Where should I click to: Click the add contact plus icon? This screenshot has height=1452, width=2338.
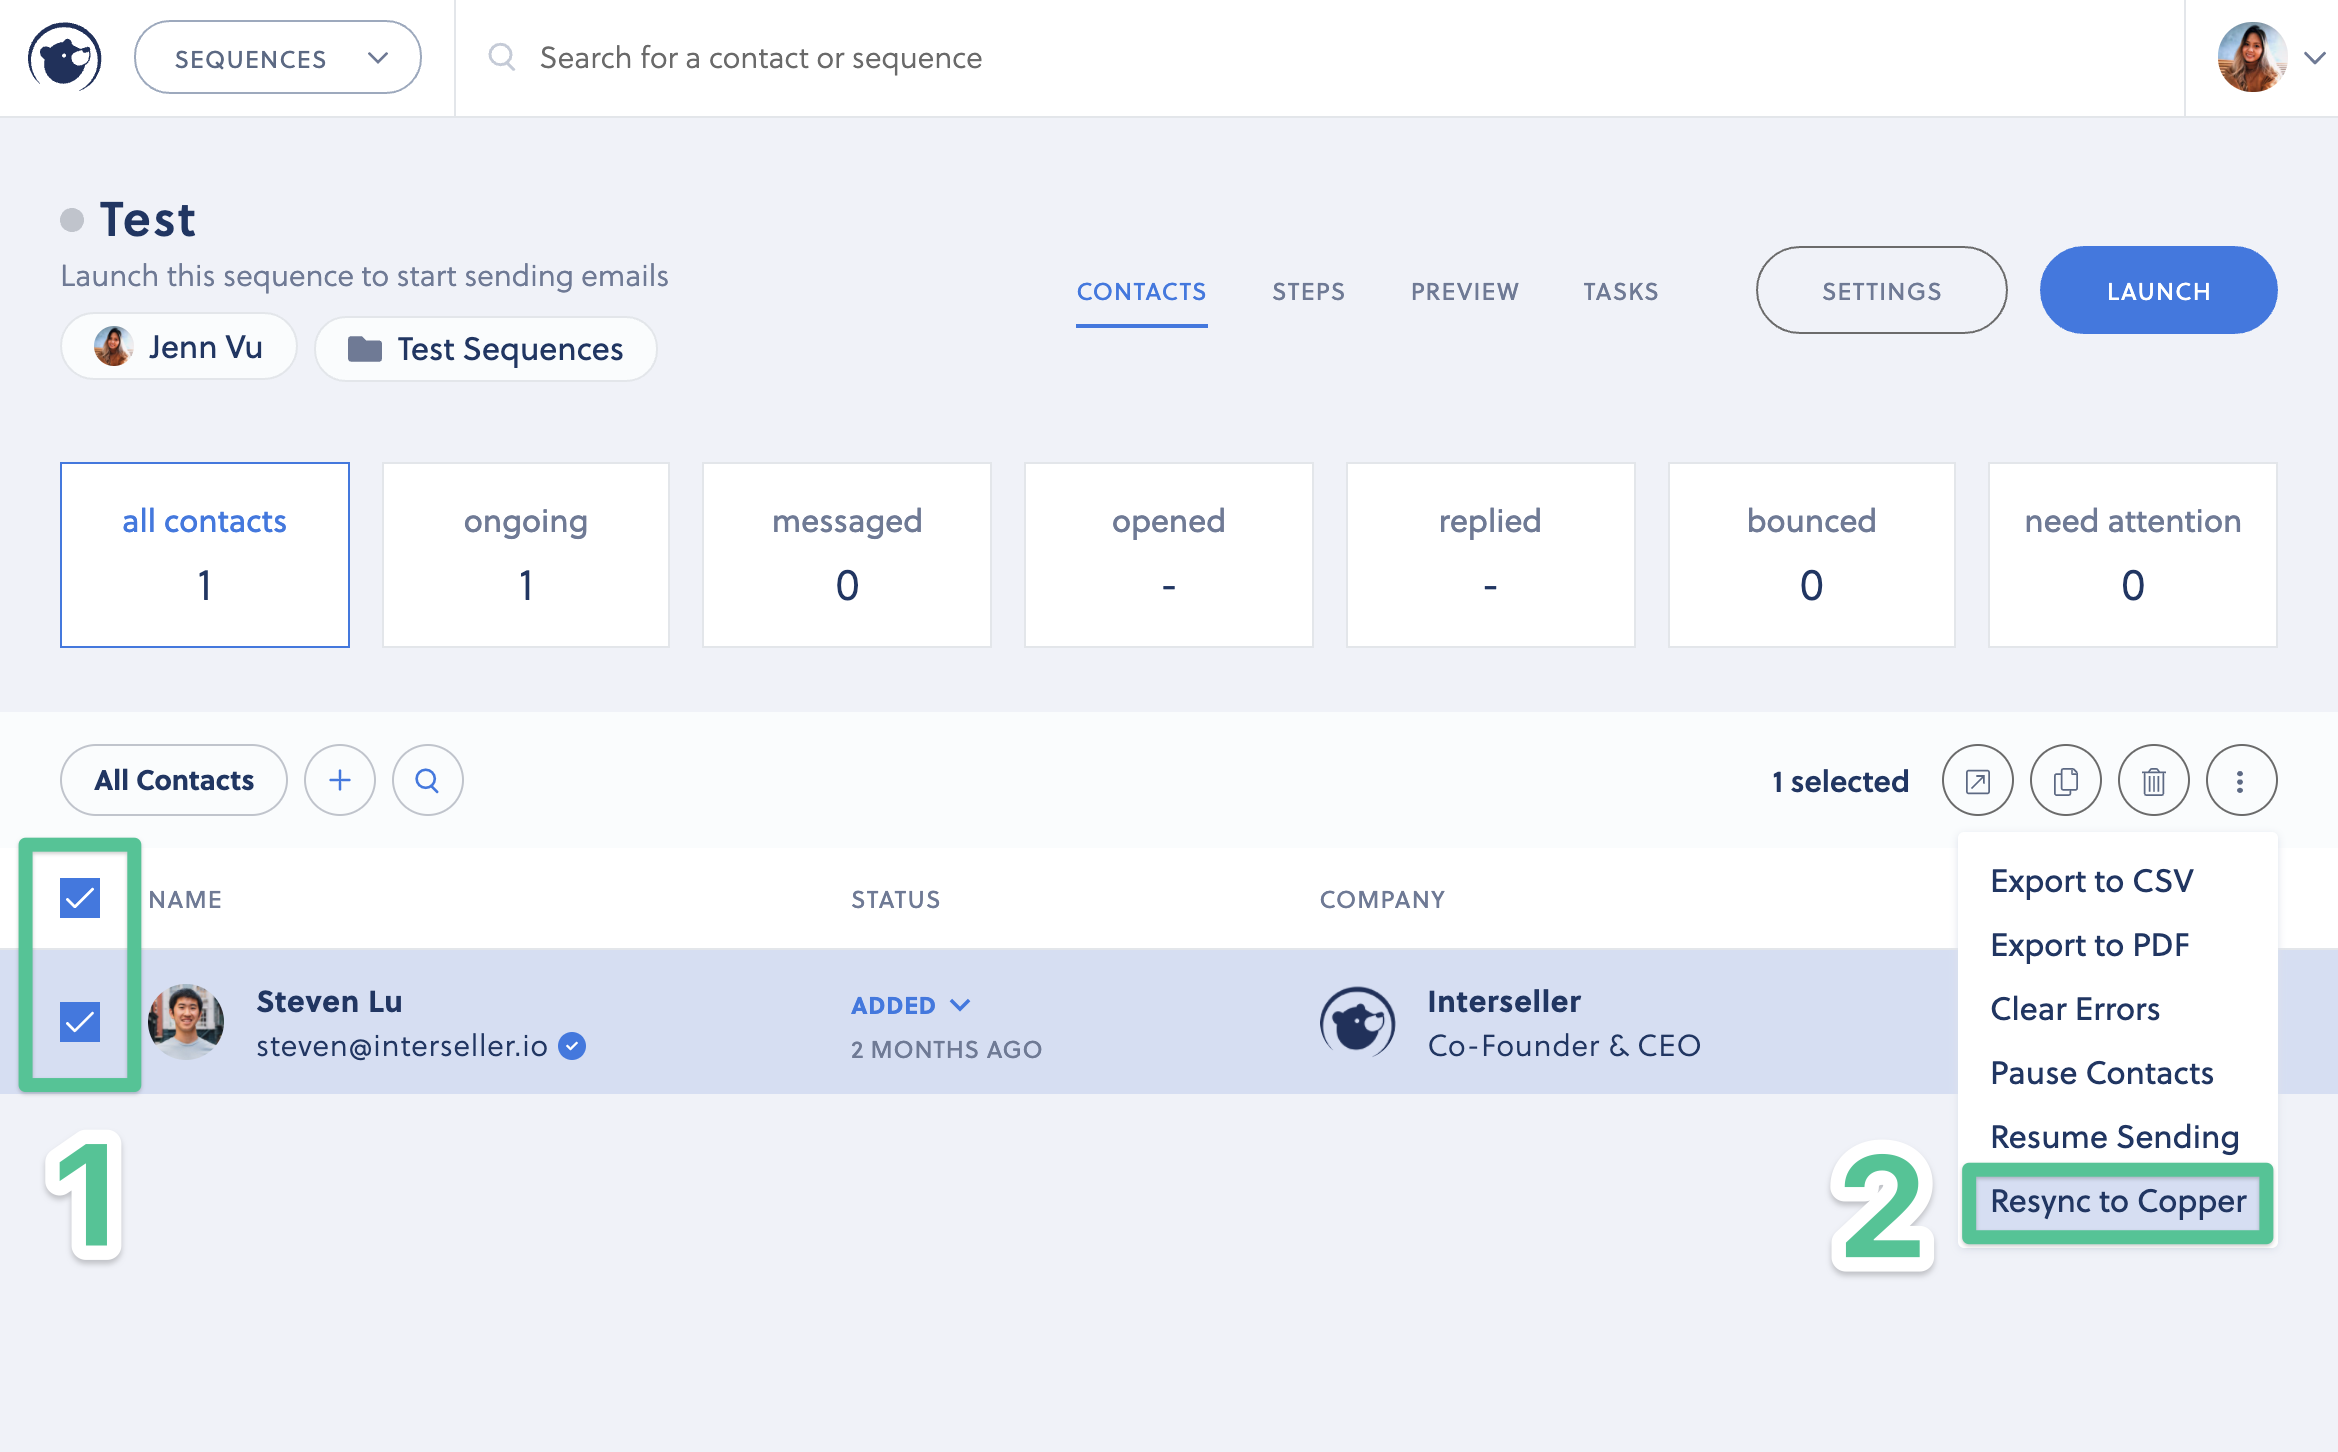pyautogui.click(x=340, y=780)
